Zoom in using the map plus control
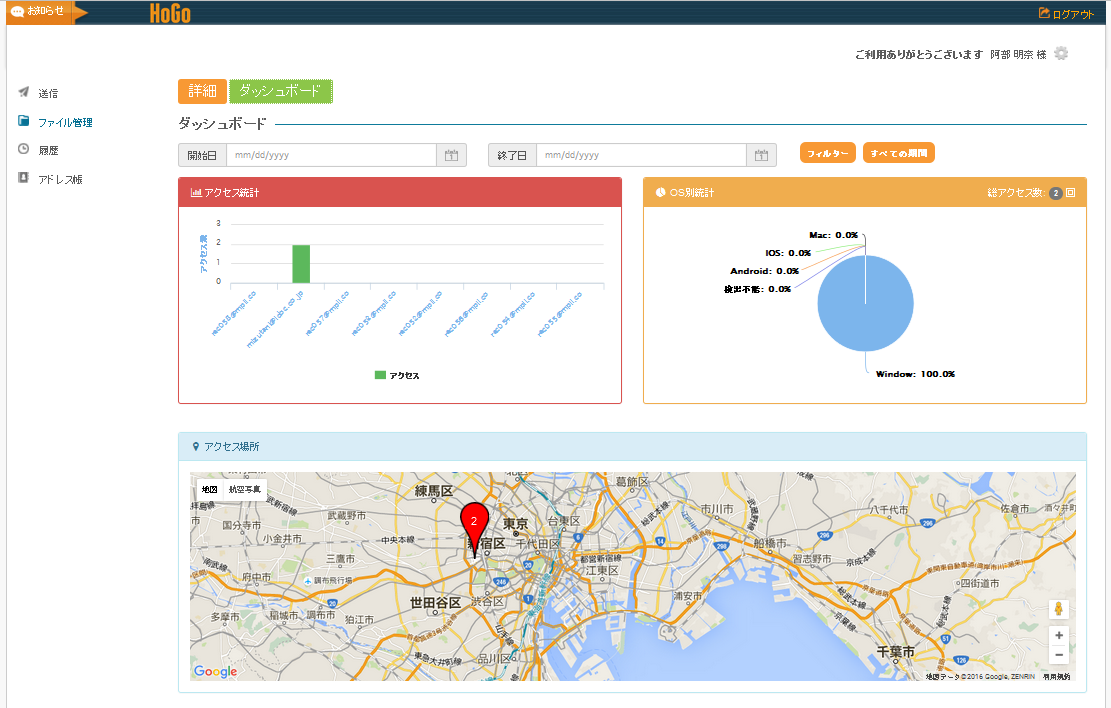The width and height of the screenshot is (1111, 708). click(1058, 635)
